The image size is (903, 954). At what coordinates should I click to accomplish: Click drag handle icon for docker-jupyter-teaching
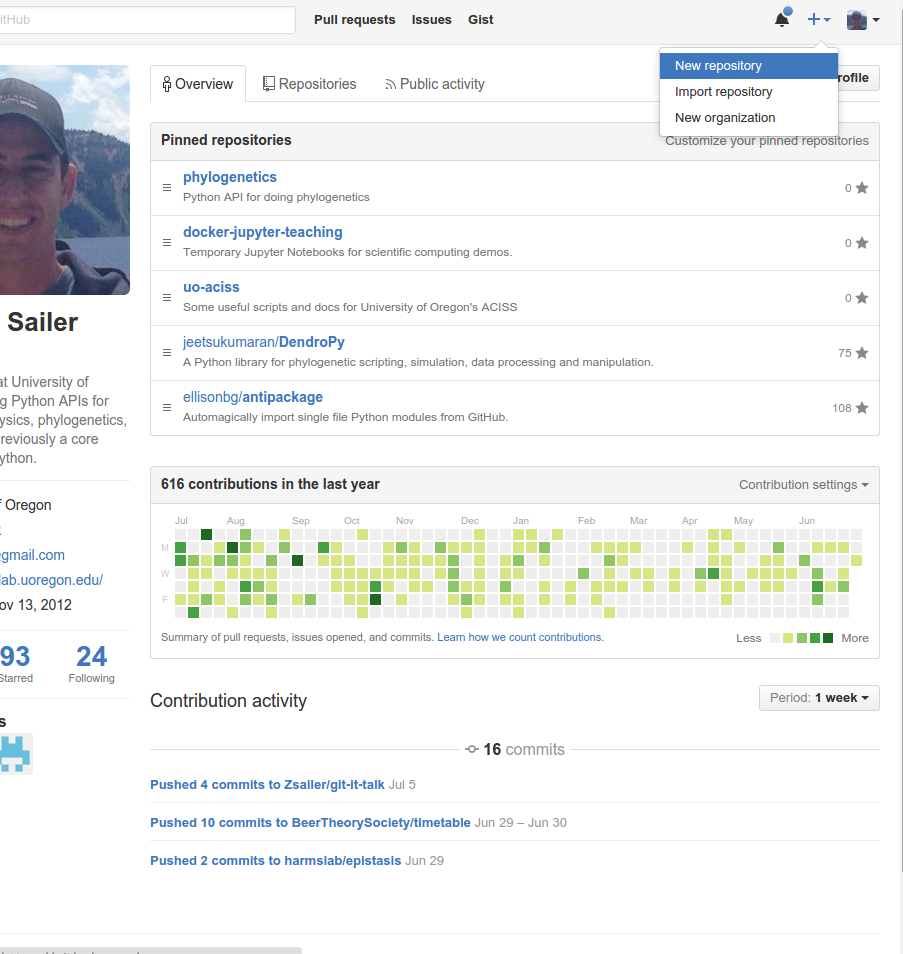(167, 243)
